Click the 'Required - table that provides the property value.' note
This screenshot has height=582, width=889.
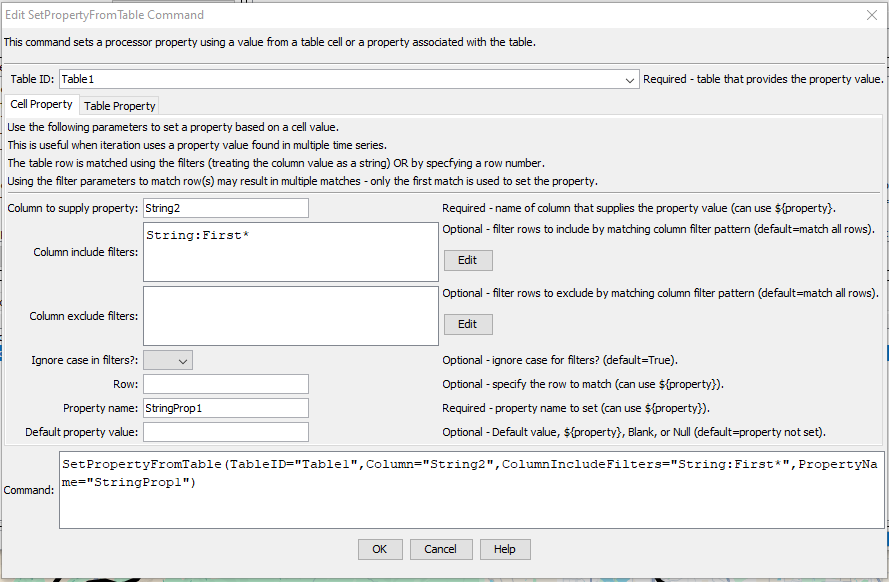pos(763,79)
